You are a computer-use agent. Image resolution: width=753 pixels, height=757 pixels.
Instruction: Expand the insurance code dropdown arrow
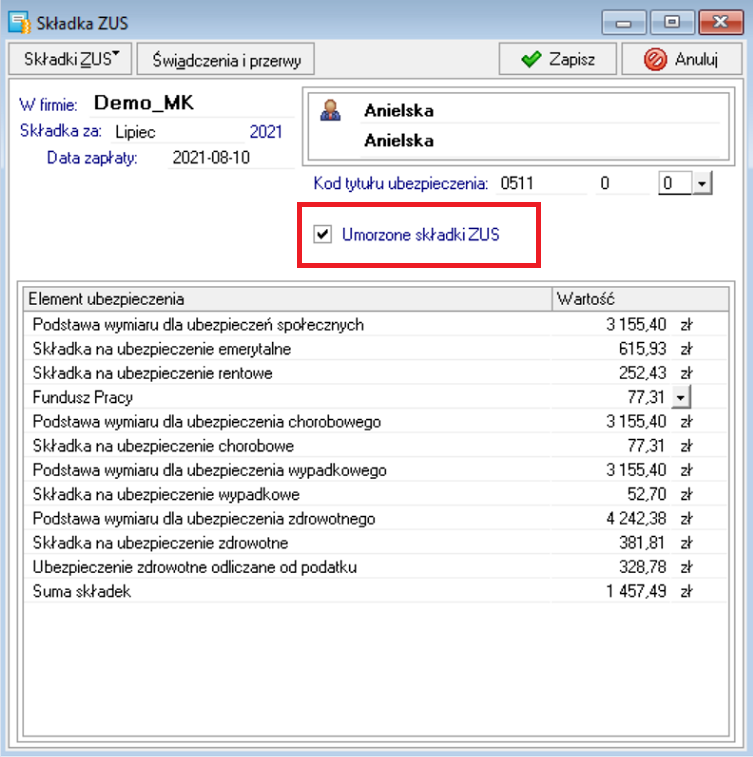pos(702,183)
